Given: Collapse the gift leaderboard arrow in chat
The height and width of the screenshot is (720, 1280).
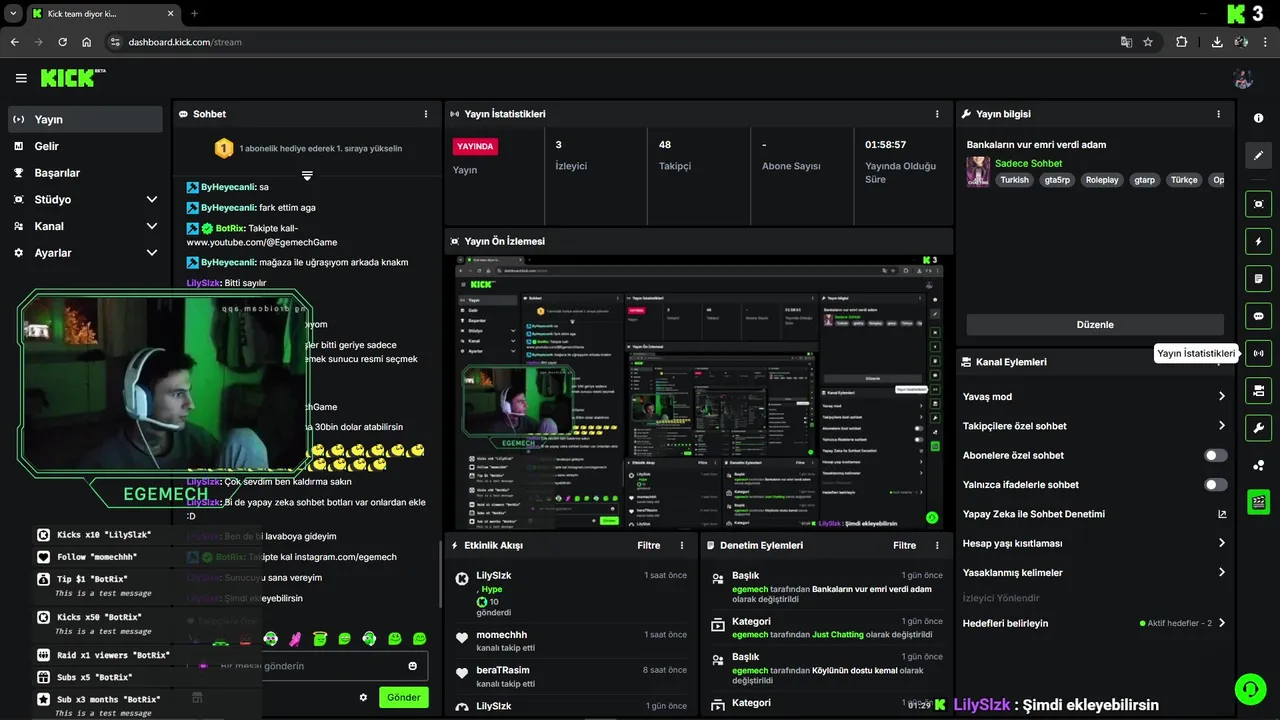Looking at the screenshot, I should 307,176.
